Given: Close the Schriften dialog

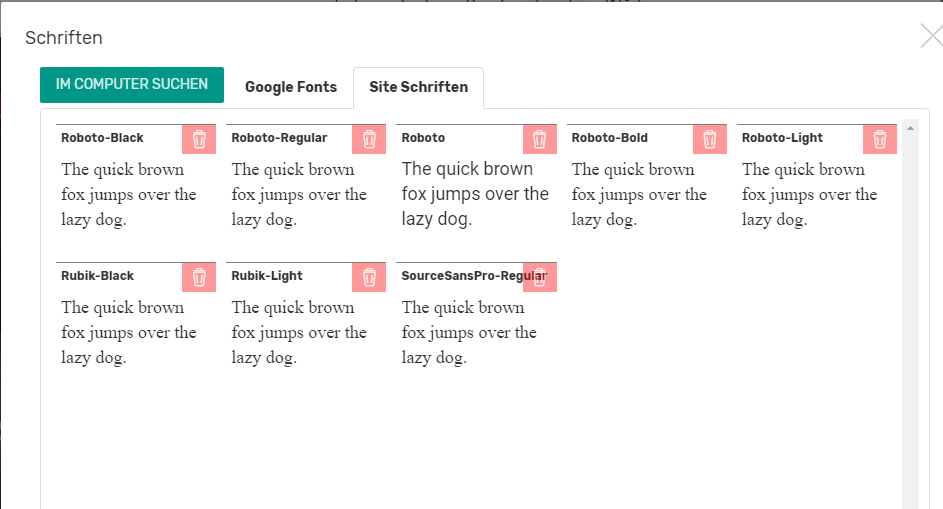Looking at the screenshot, I should [930, 37].
